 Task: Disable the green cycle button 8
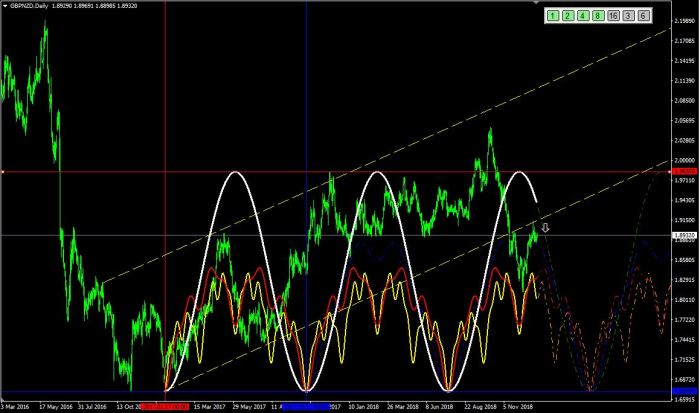click(598, 16)
